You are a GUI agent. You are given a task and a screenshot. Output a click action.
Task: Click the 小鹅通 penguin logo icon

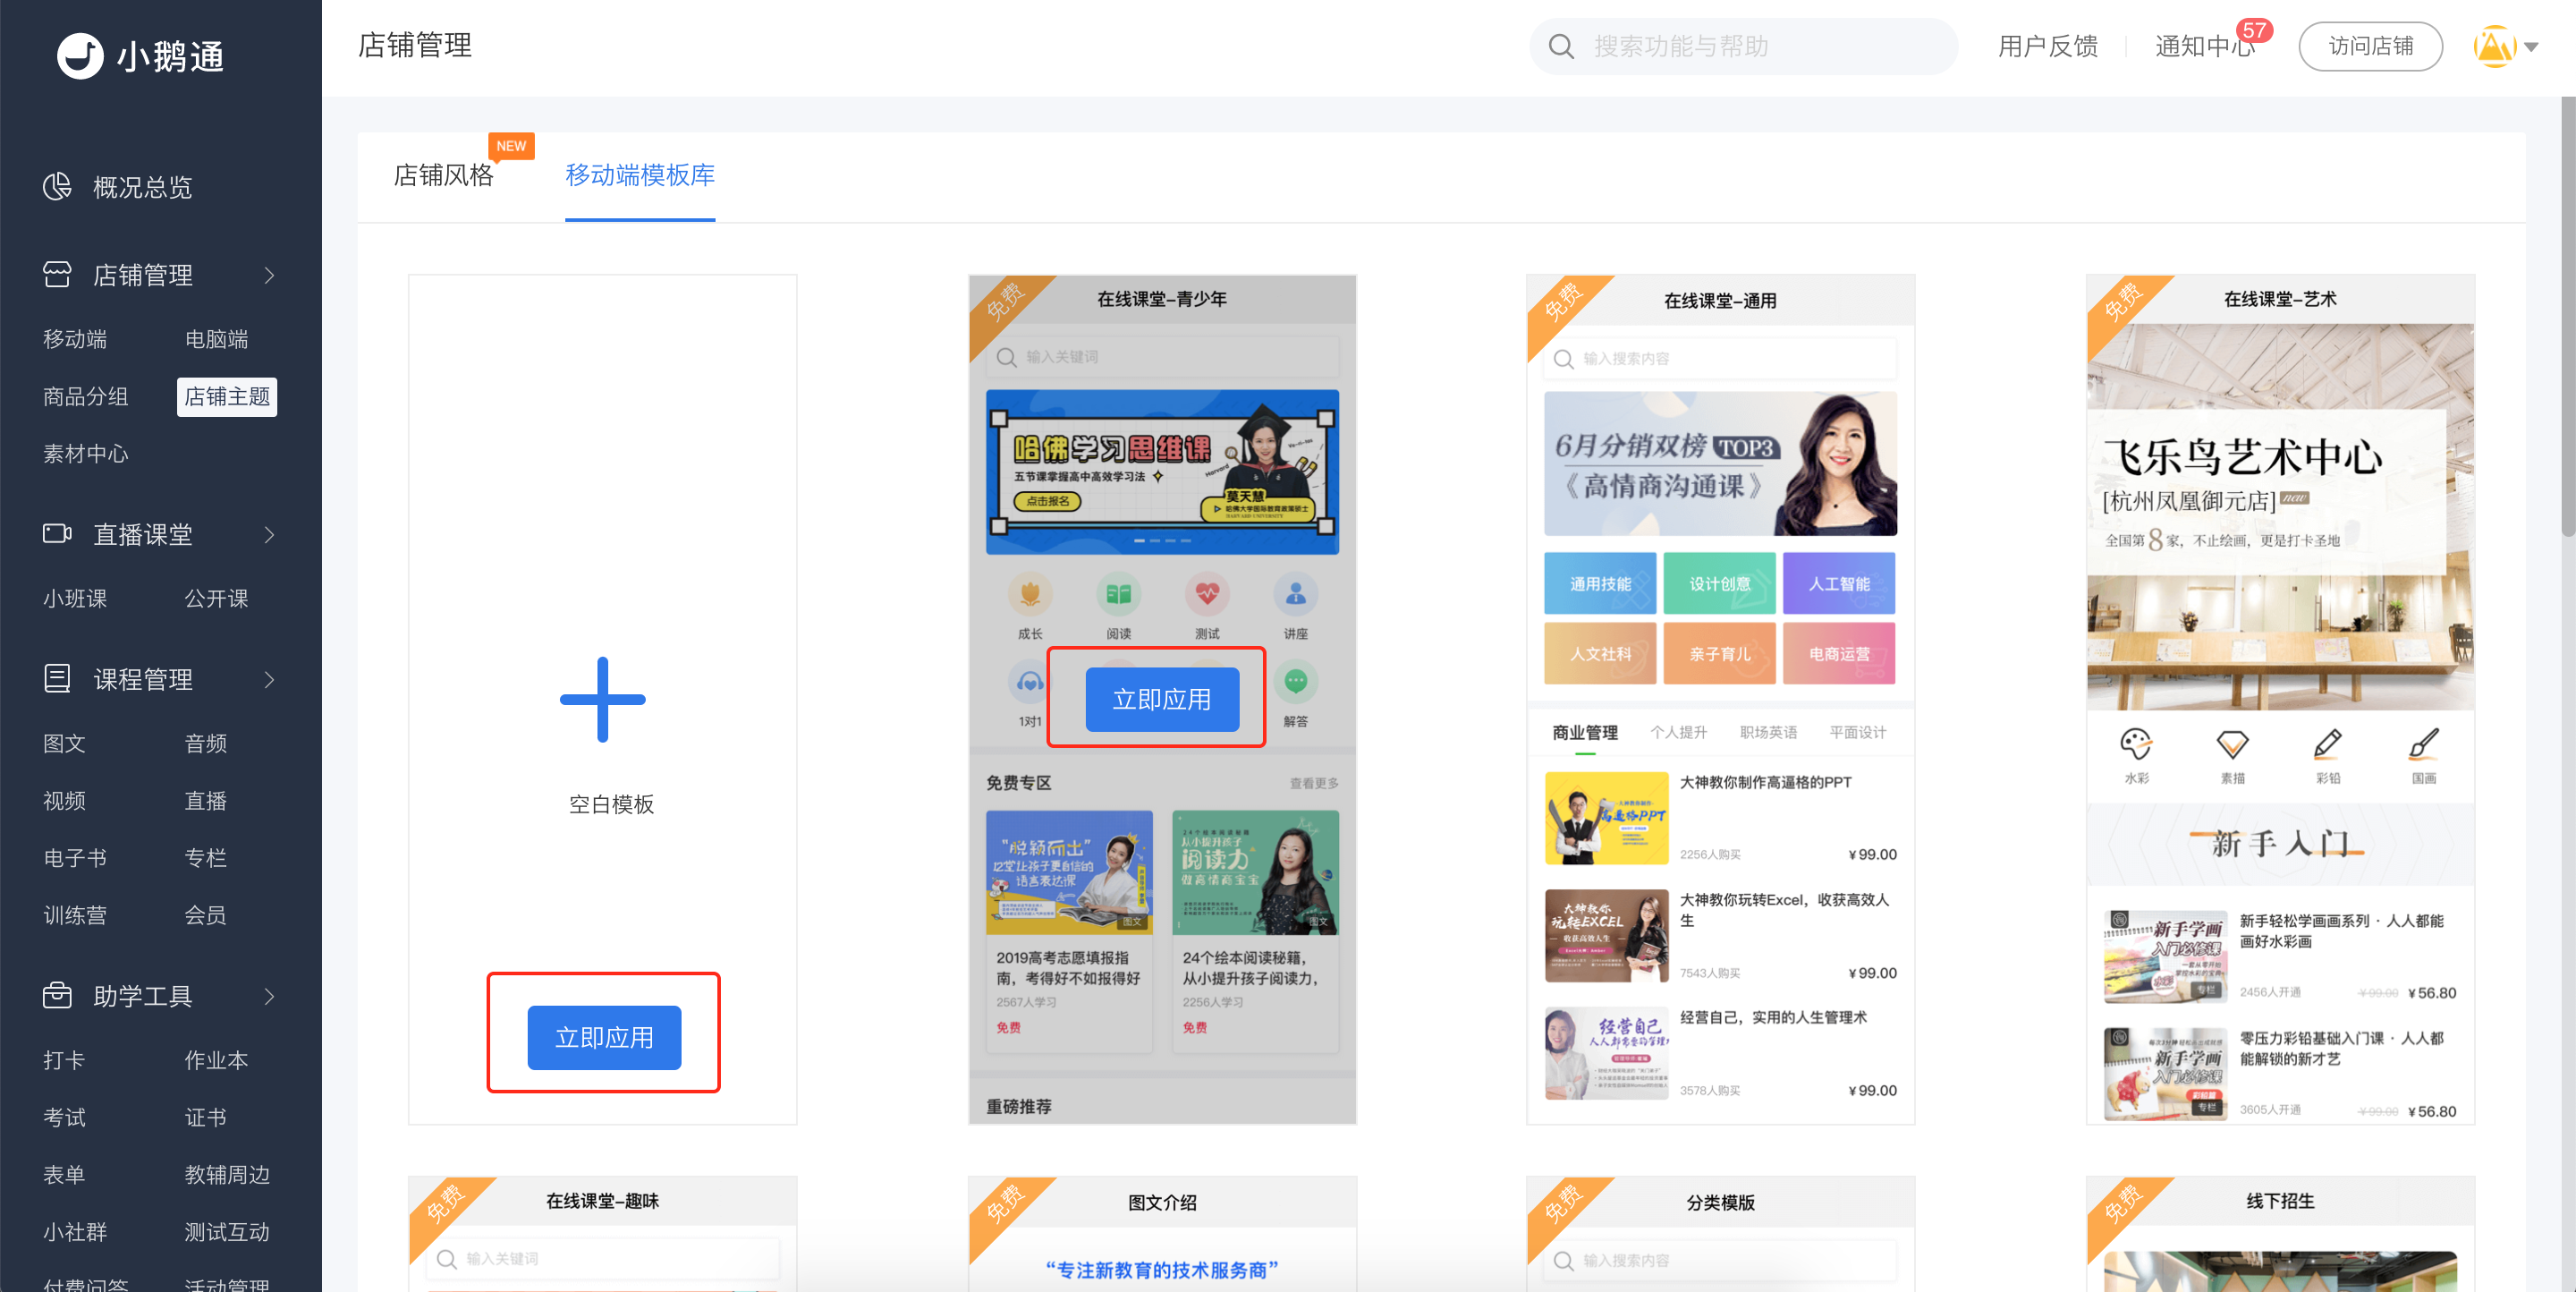click(80, 56)
